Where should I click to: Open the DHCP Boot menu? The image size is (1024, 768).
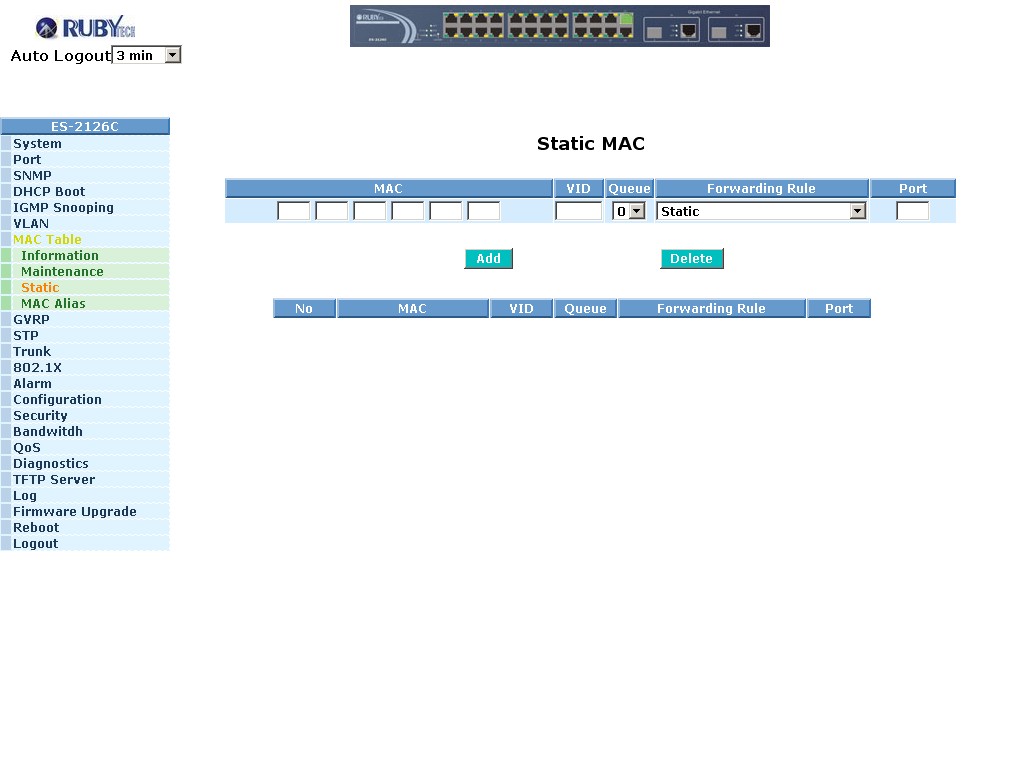click(x=86, y=192)
